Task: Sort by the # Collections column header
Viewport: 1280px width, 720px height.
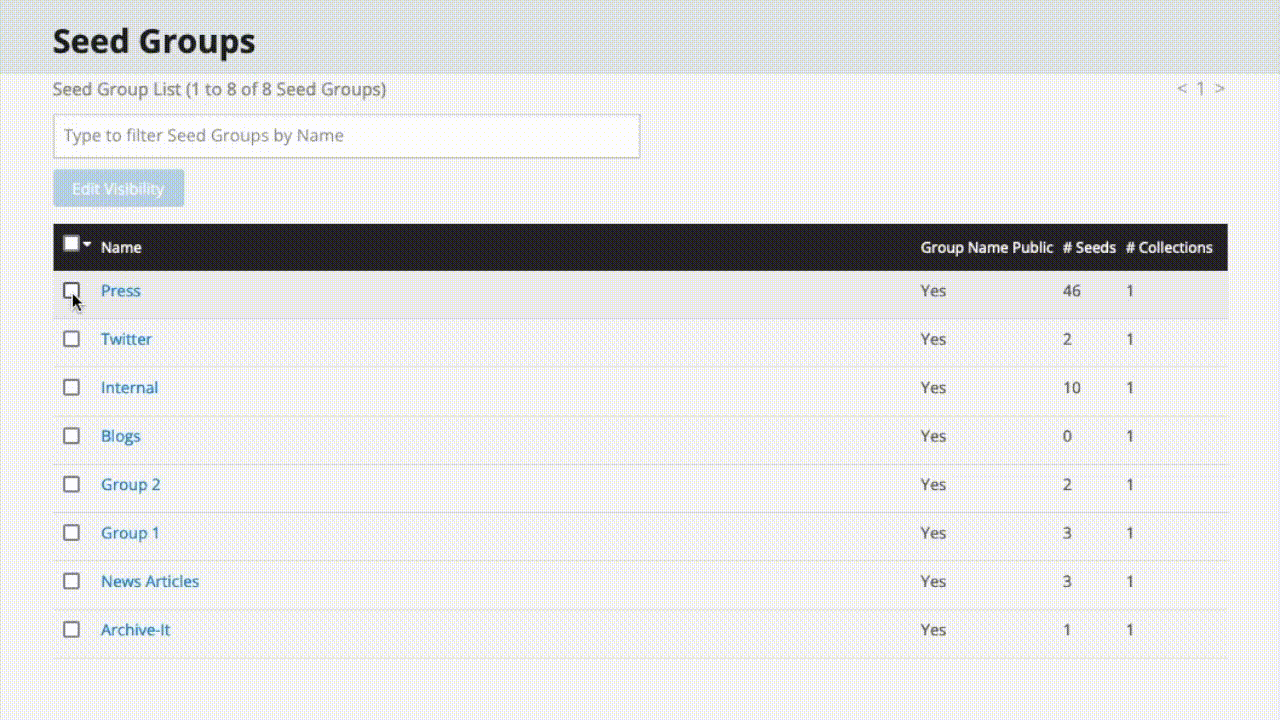Action: (1168, 248)
